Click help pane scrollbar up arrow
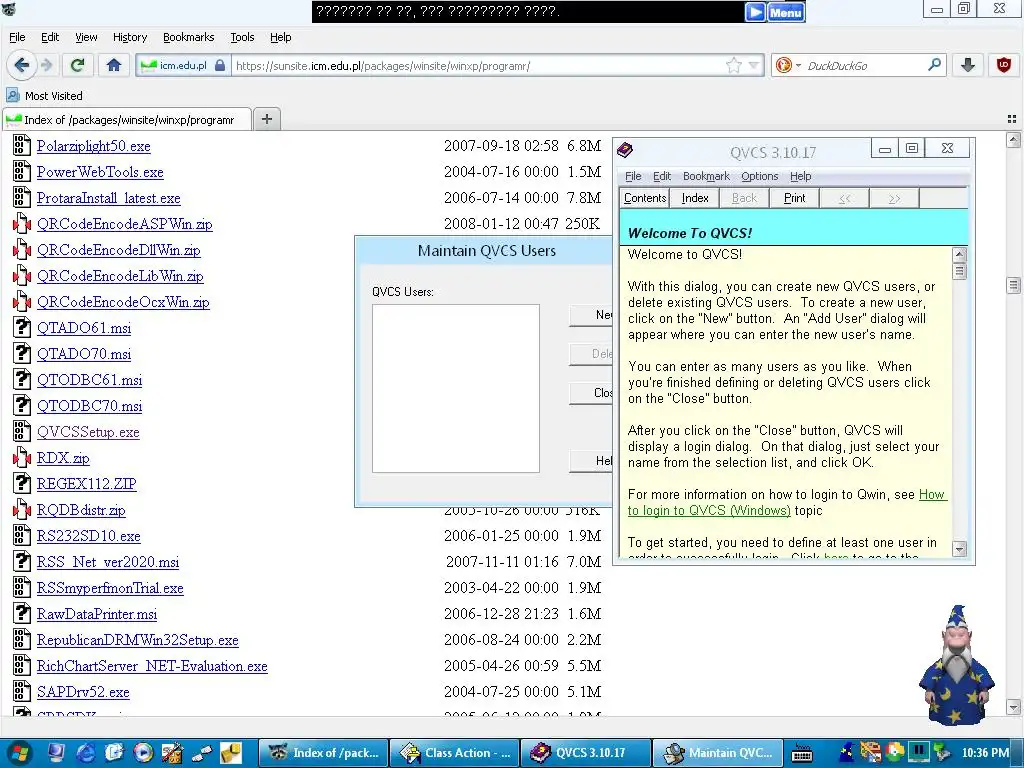This screenshot has width=1024, height=768. coord(959,255)
